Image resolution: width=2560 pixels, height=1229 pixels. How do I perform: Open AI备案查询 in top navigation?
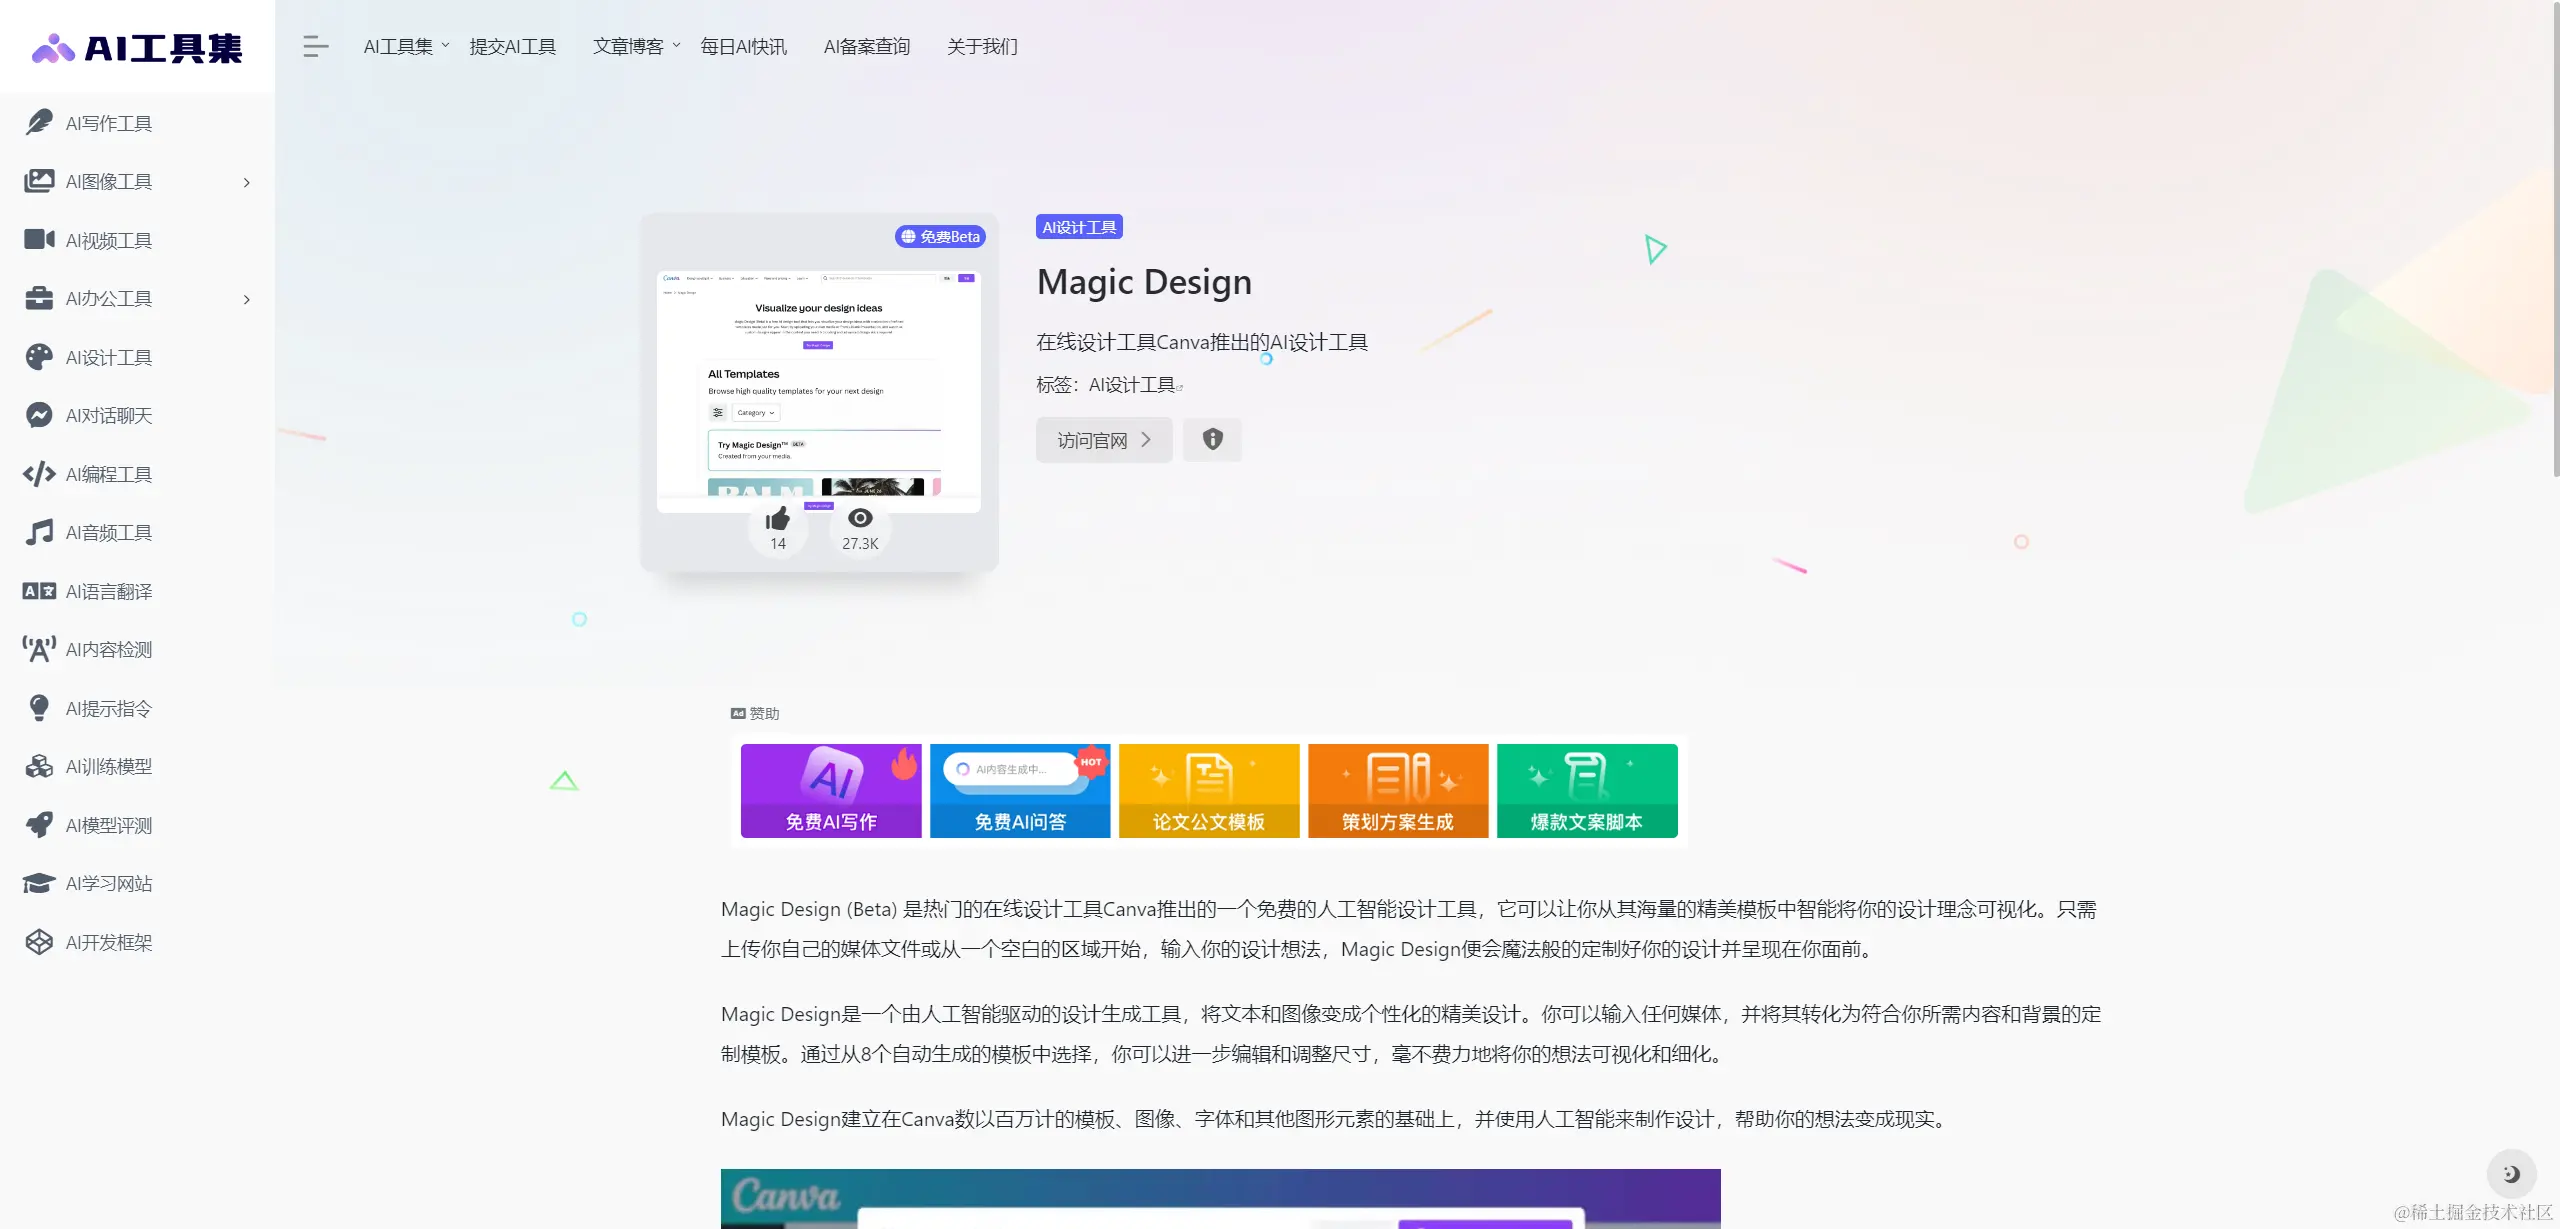pos(867,46)
